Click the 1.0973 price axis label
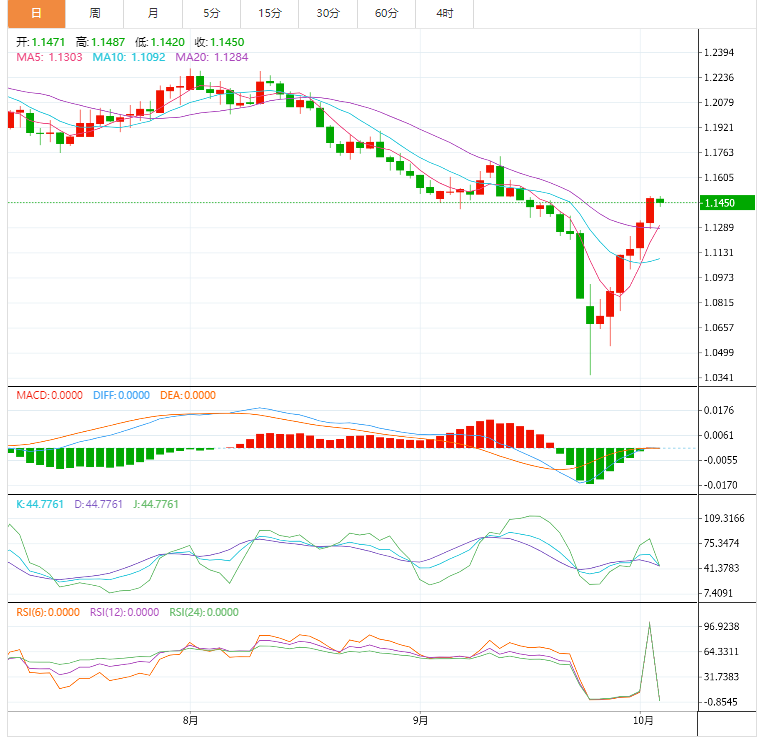 719,278
